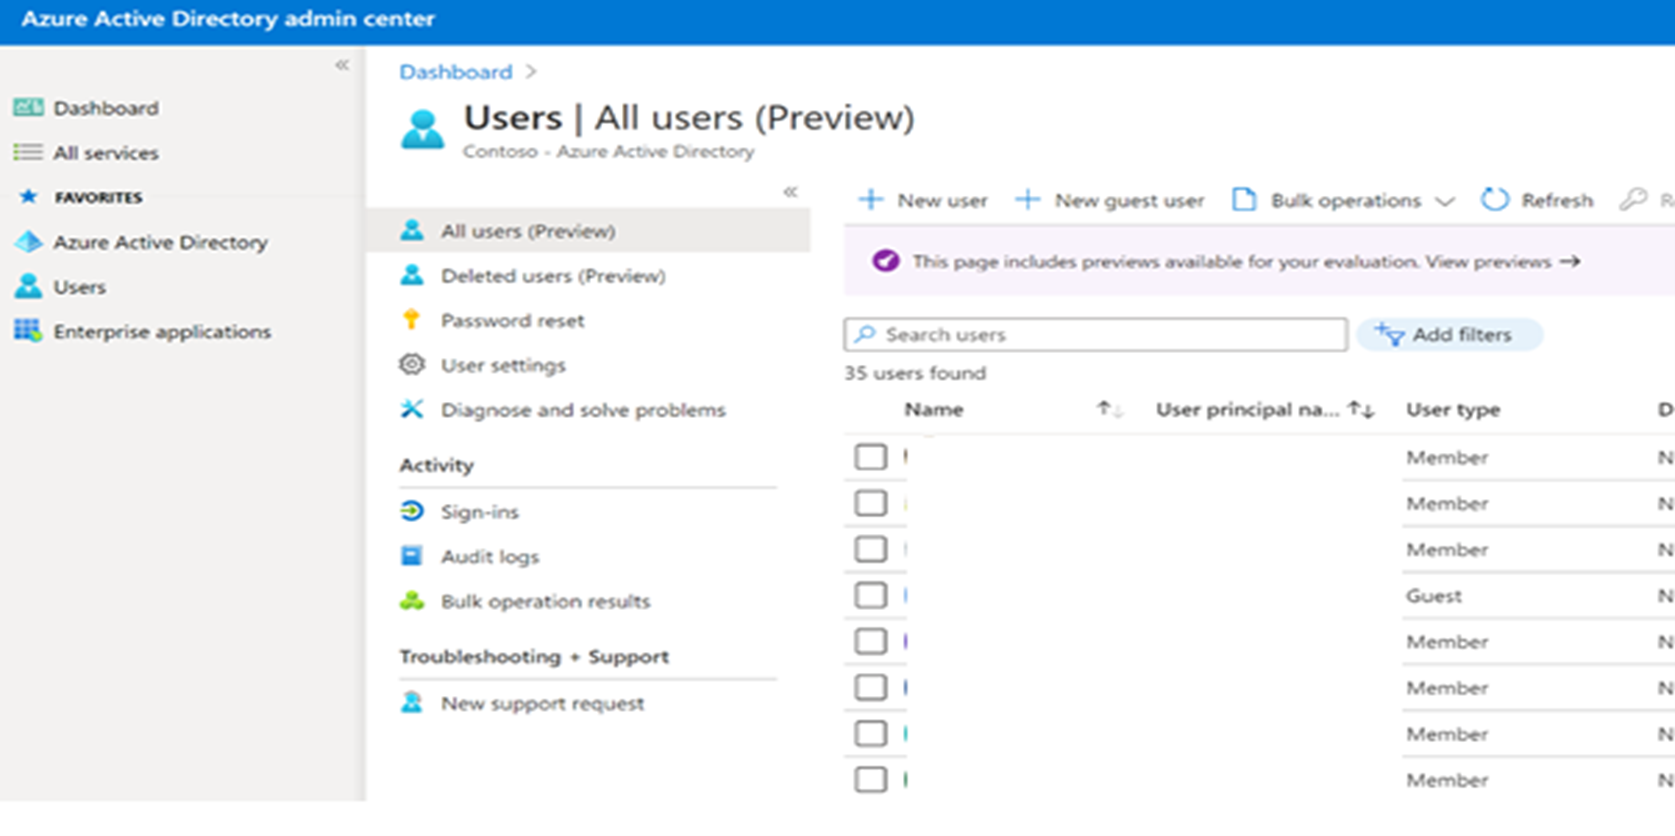Click the Guest user type cell
This screenshot has height=836, width=1675.
tap(1434, 596)
